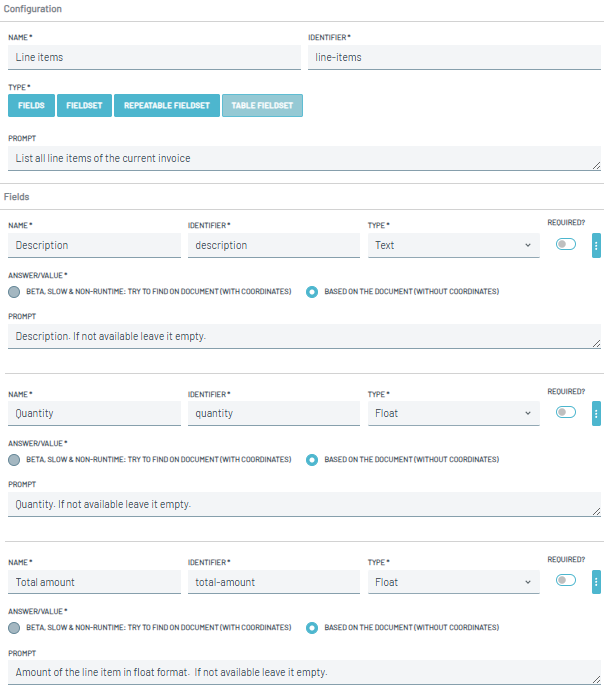
Task: Choose the Repeatable Fieldset type
Action: [167, 106]
